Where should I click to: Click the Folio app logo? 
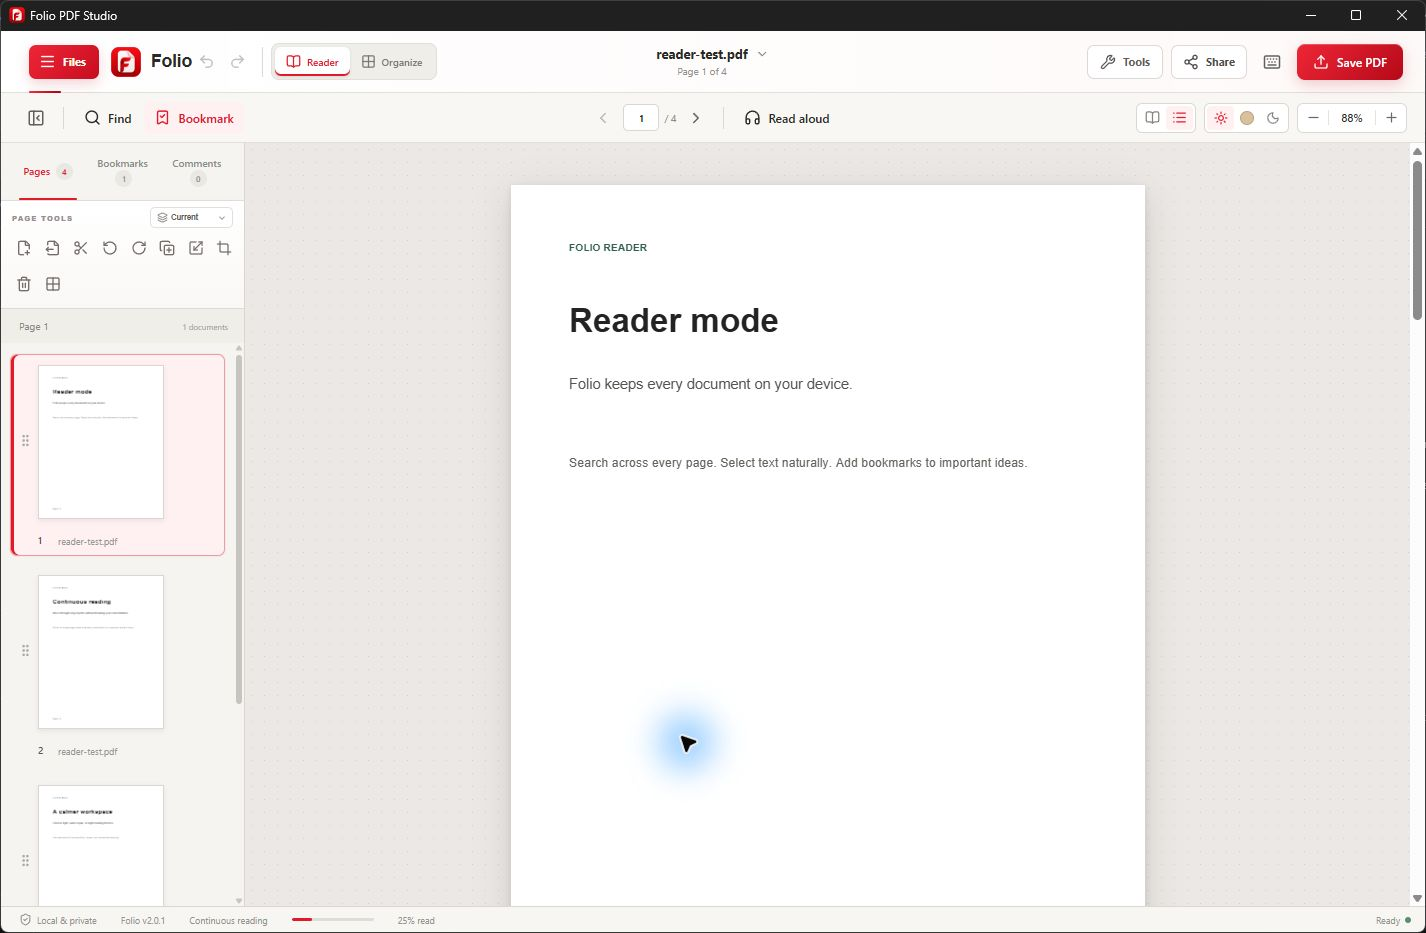(x=126, y=62)
